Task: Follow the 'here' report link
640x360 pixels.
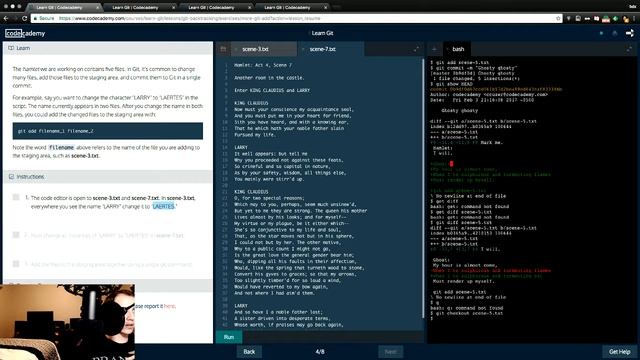Action: tap(169, 306)
